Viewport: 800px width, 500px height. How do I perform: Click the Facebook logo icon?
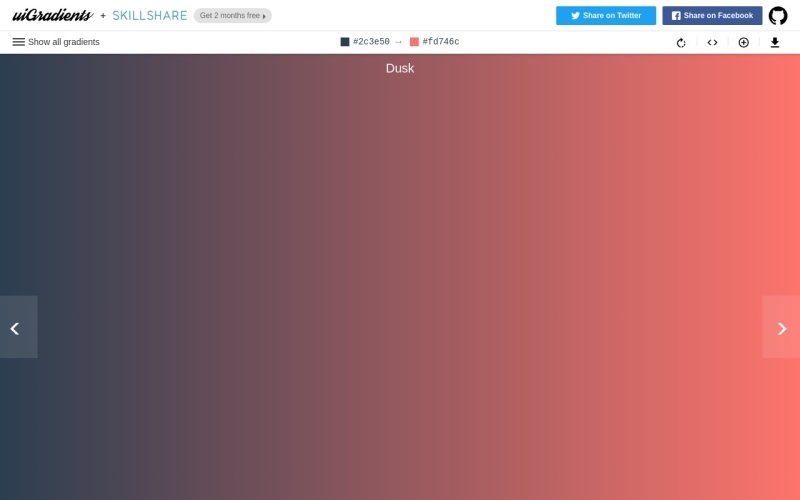point(676,16)
